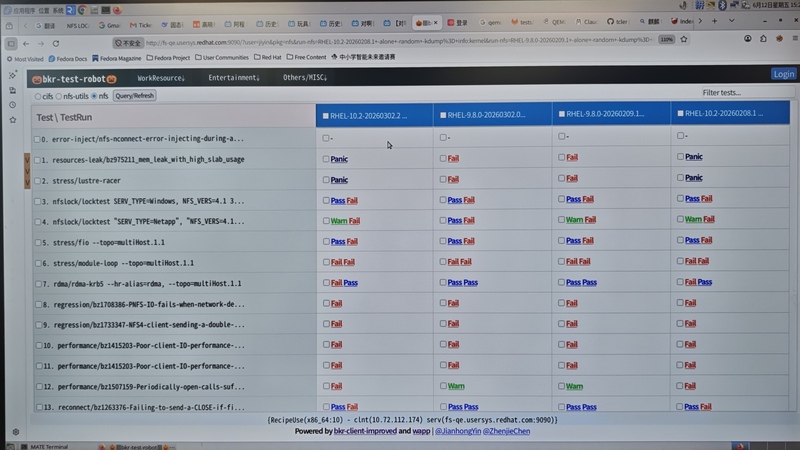Open the browser application menu icon at far right
The width and height of the screenshot is (800, 450).
794,38
